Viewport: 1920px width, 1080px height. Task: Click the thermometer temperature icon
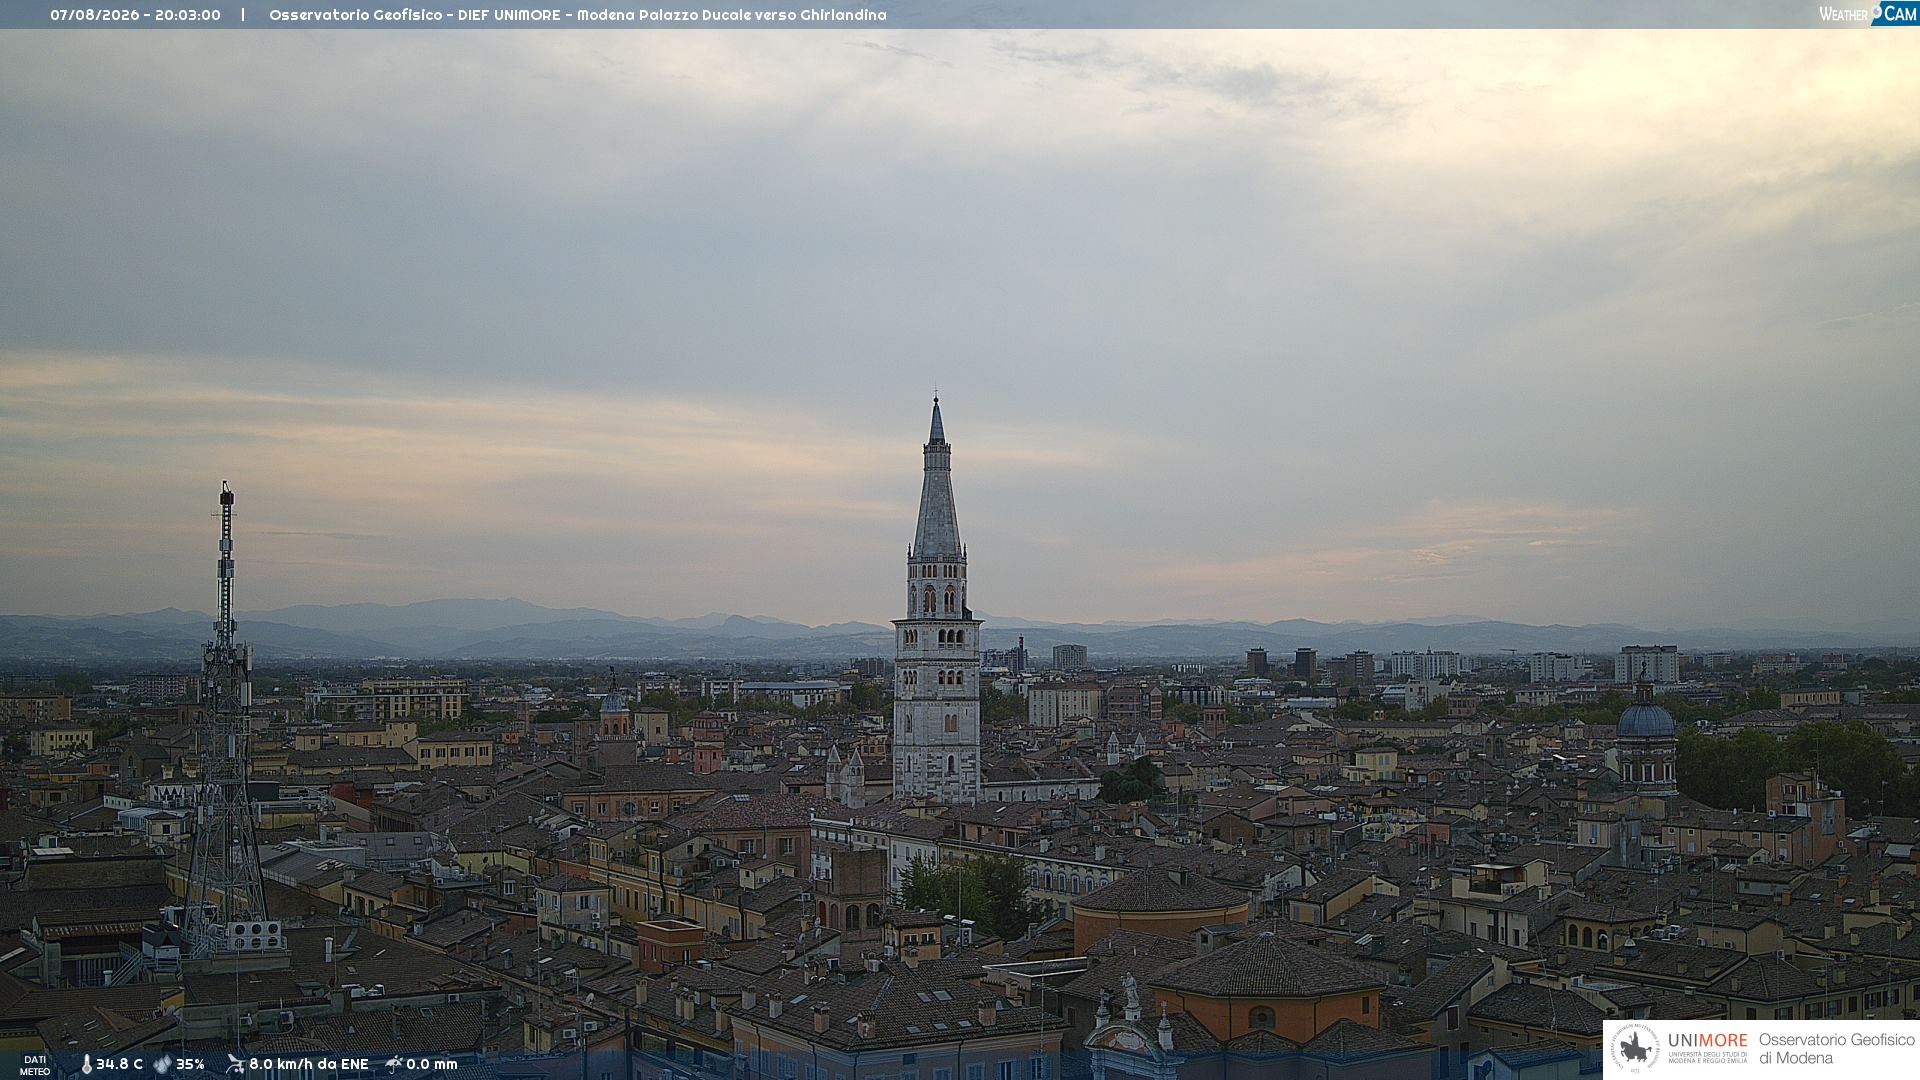(86, 1065)
